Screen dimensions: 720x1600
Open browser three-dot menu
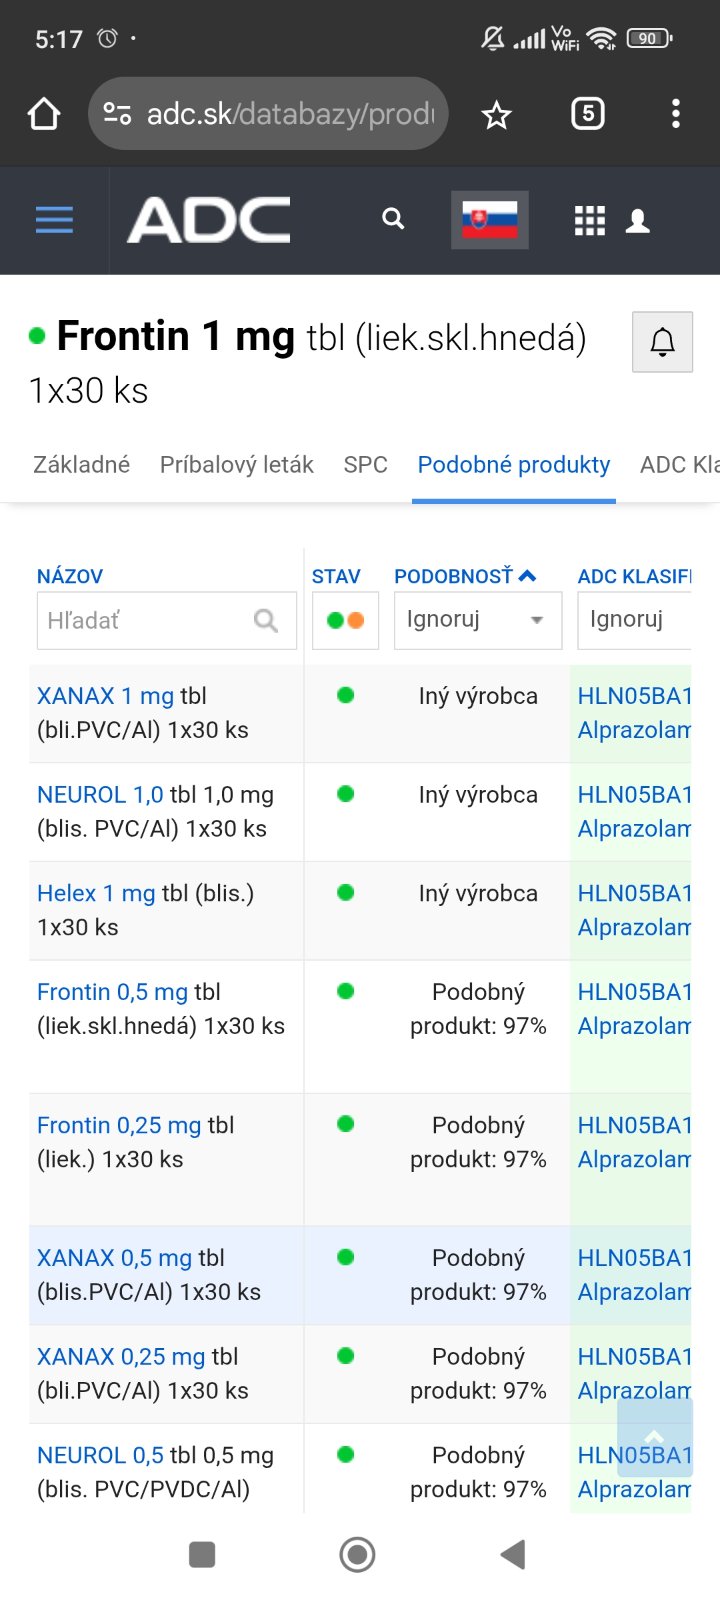[x=676, y=114]
